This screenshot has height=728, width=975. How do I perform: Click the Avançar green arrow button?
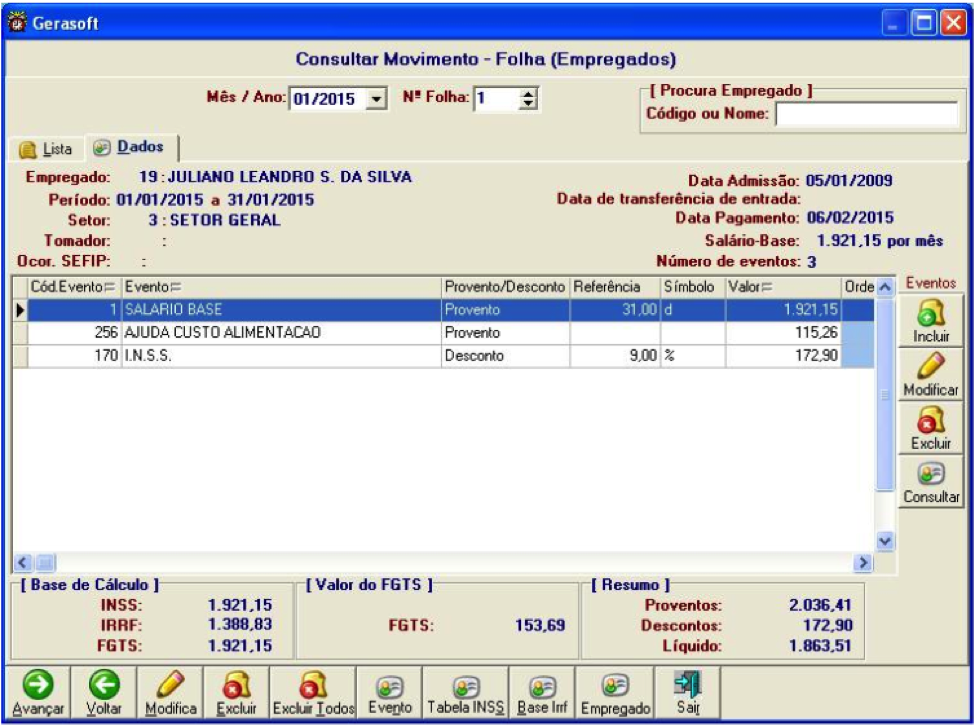(38, 693)
